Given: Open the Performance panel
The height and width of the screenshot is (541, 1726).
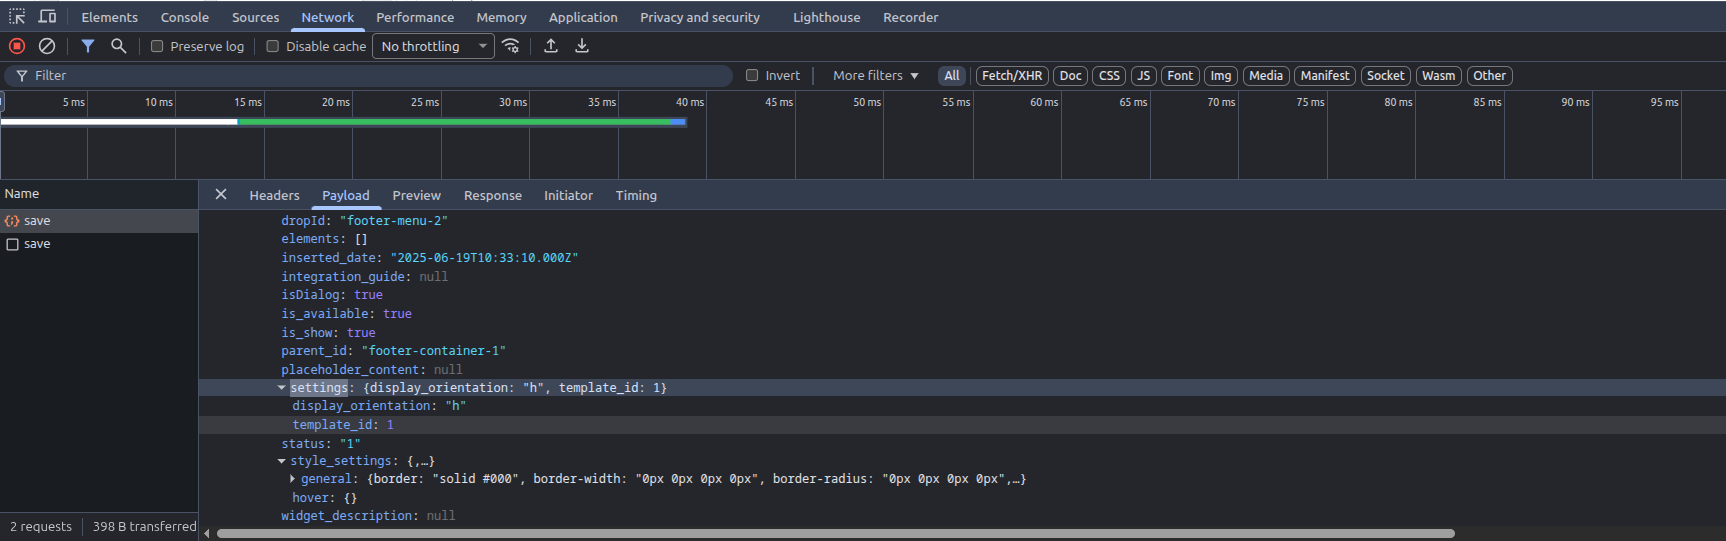Looking at the screenshot, I should tap(415, 17).
